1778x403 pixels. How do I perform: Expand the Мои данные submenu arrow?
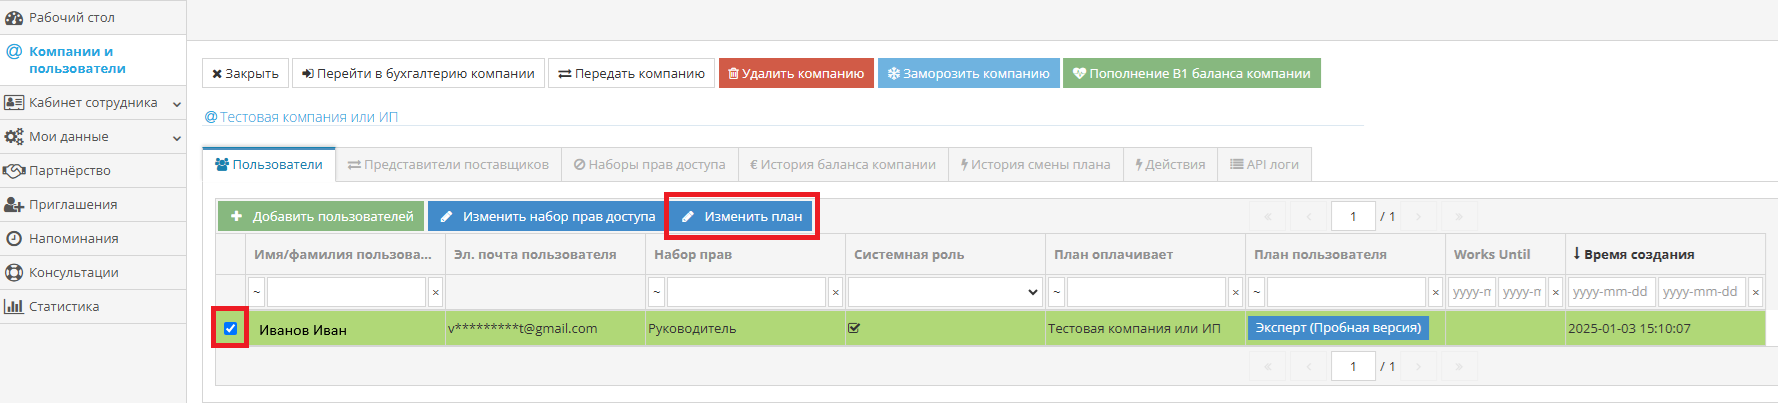[177, 138]
